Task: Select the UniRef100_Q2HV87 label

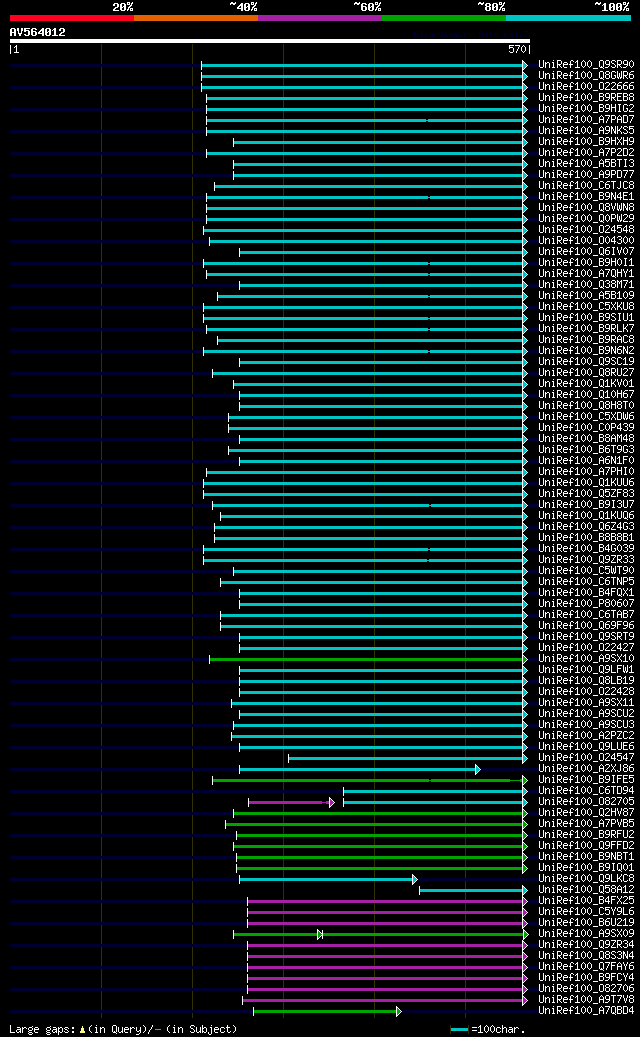Action: click(586, 812)
